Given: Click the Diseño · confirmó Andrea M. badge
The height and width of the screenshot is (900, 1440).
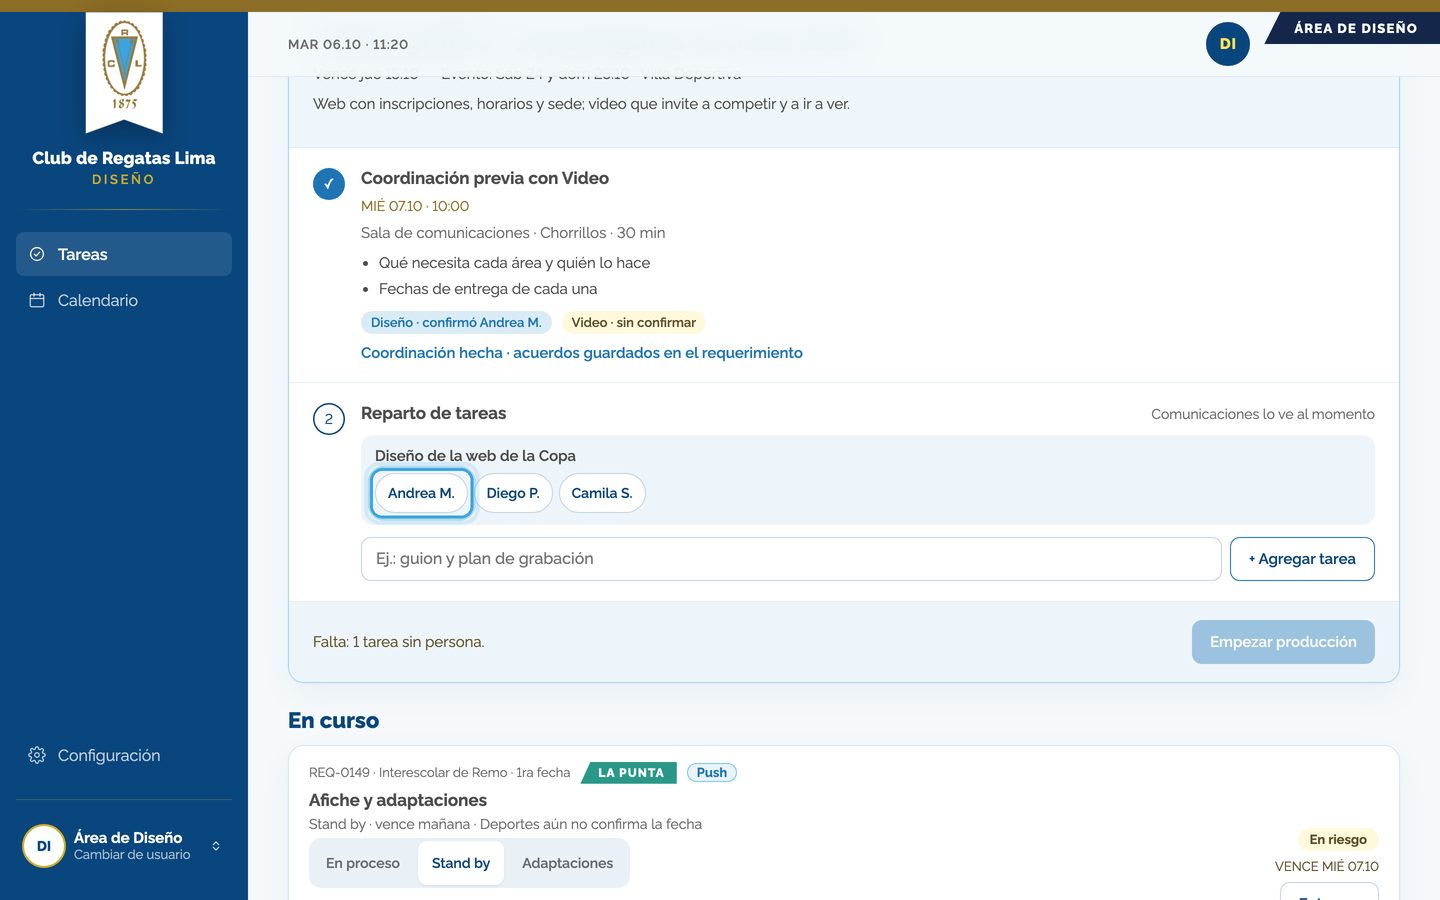Looking at the screenshot, I should [456, 322].
